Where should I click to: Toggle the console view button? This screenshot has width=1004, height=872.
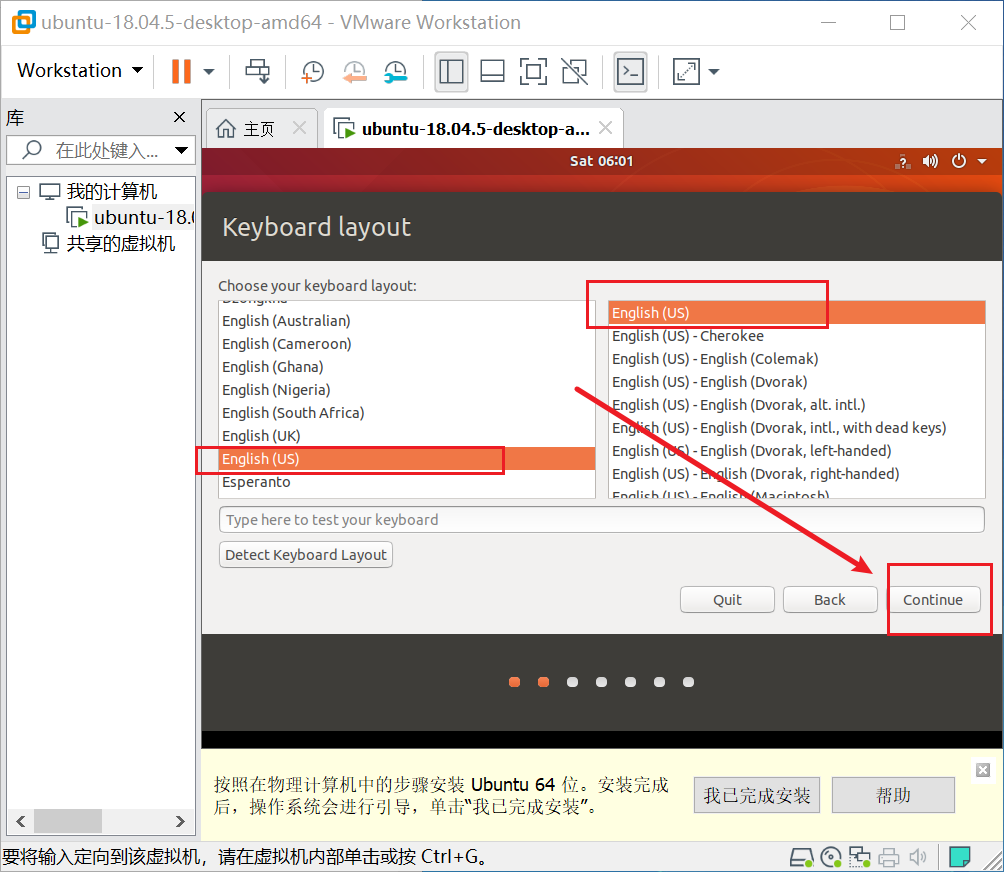coord(630,71)
